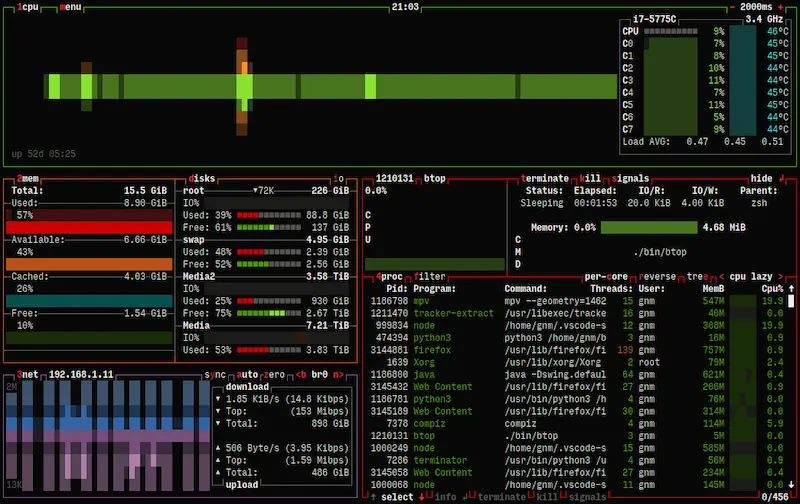Viewport: 800px width, 504px height.
Task: Click the scroll up arrow beside the Cpu% header
Action: [x=791, y=289]
